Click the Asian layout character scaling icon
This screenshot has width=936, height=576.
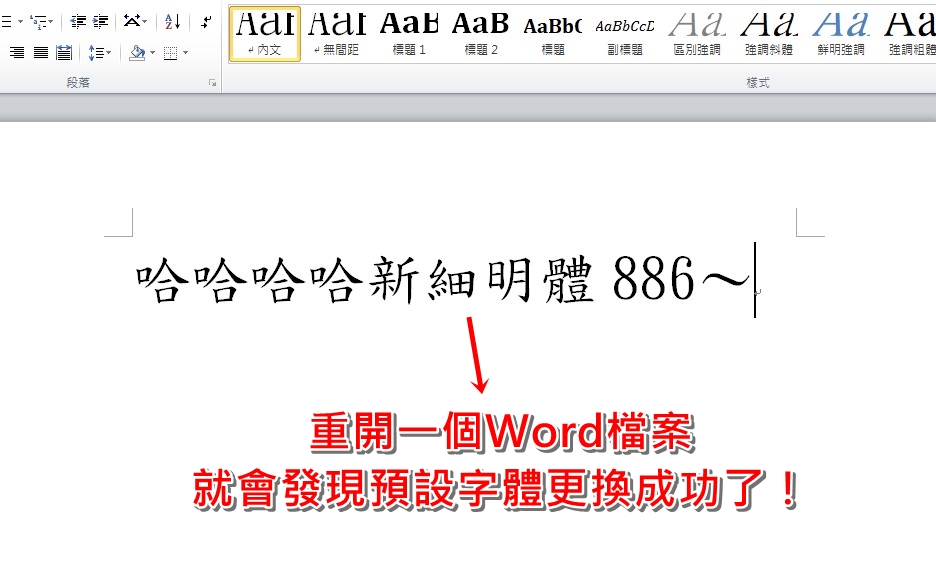132,21
